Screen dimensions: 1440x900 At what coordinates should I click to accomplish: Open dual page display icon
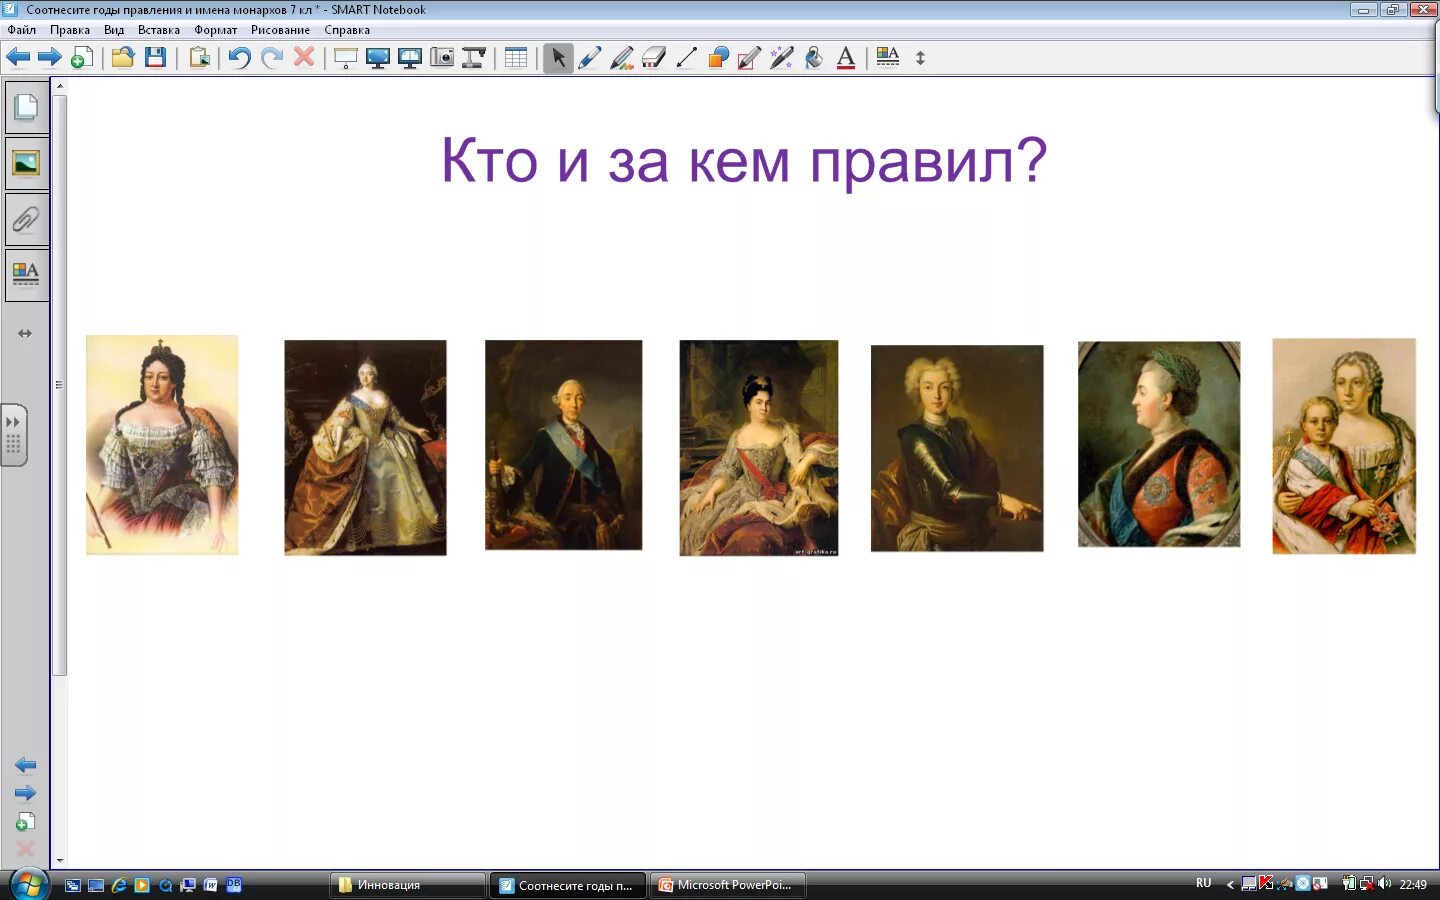point(410,57)
